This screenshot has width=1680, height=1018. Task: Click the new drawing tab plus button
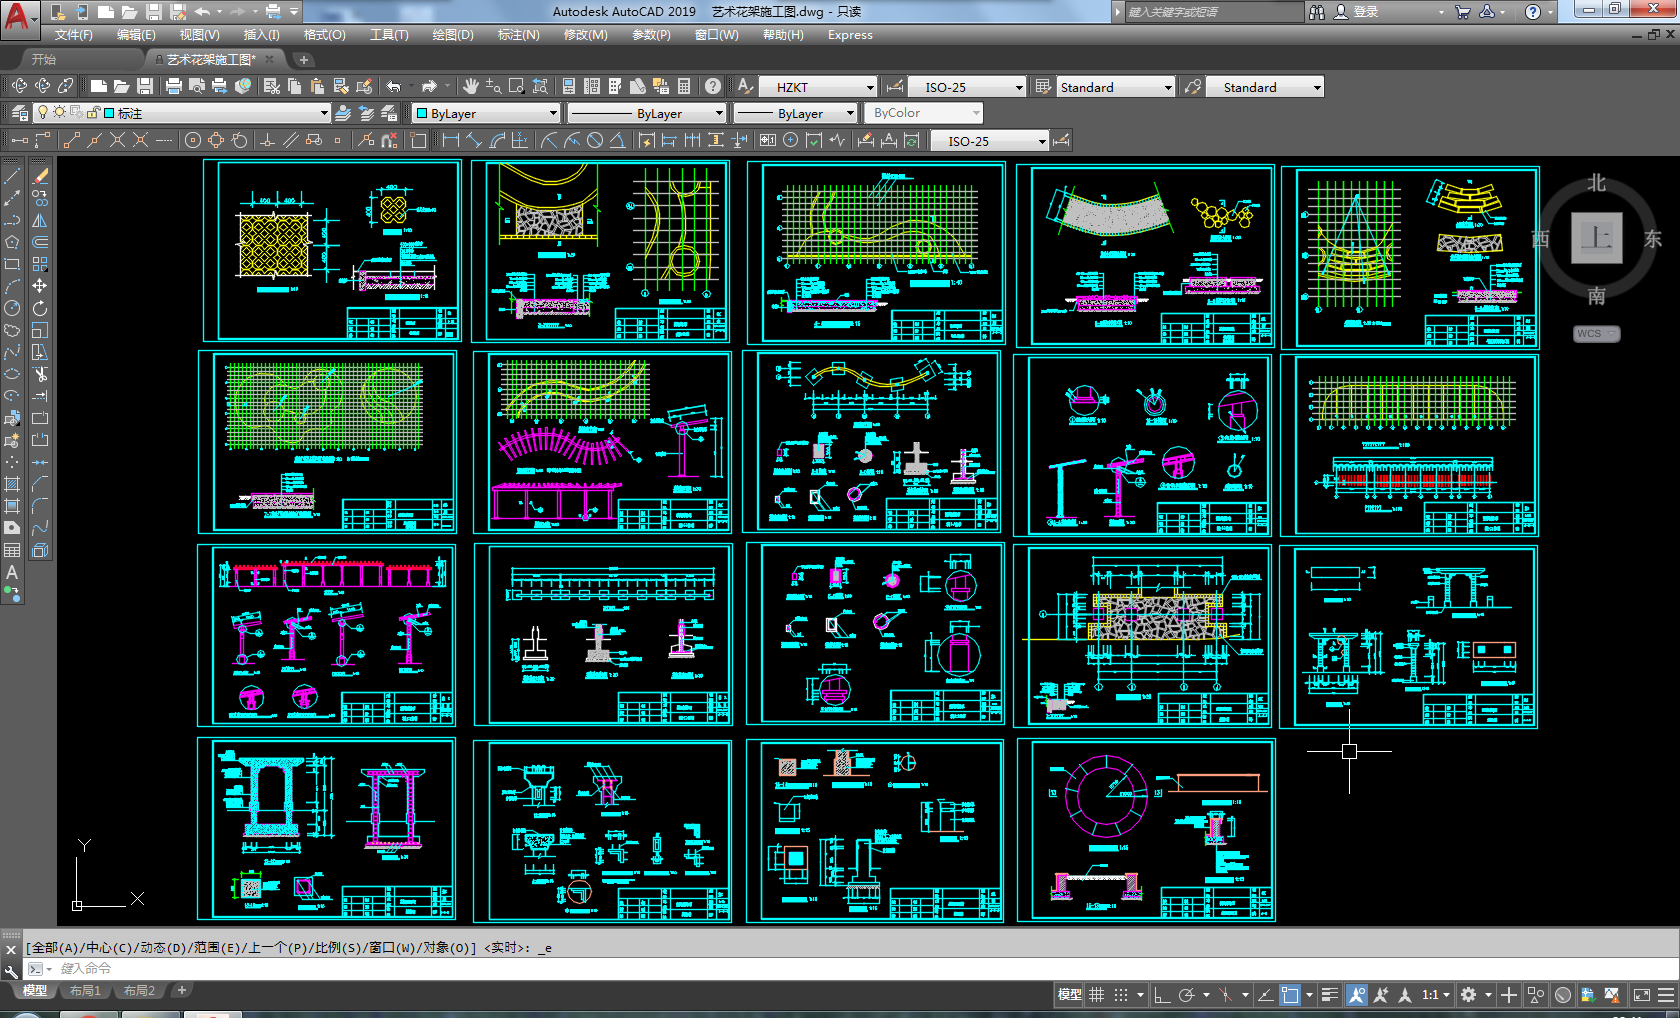point(304,60)
